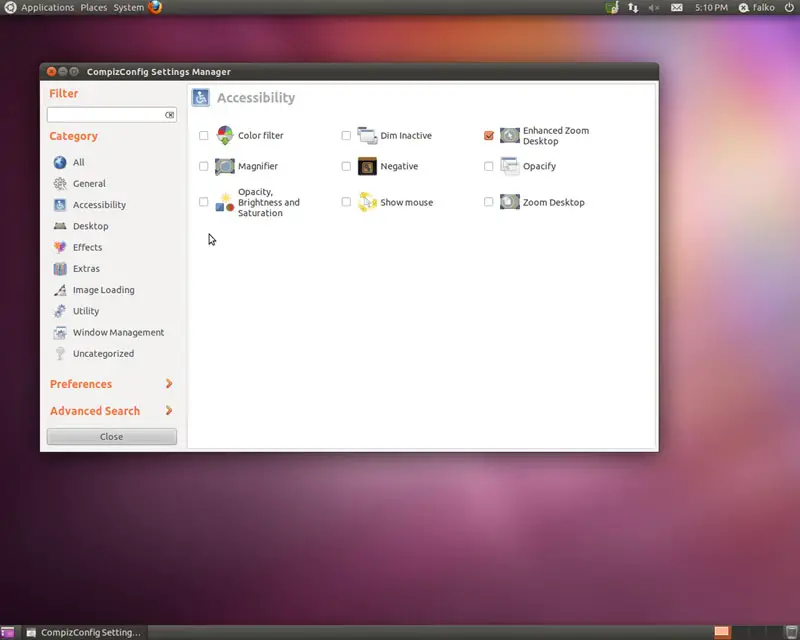800x640 pixels.
Task: Select the Desktop category label
Action: (90, 226)
